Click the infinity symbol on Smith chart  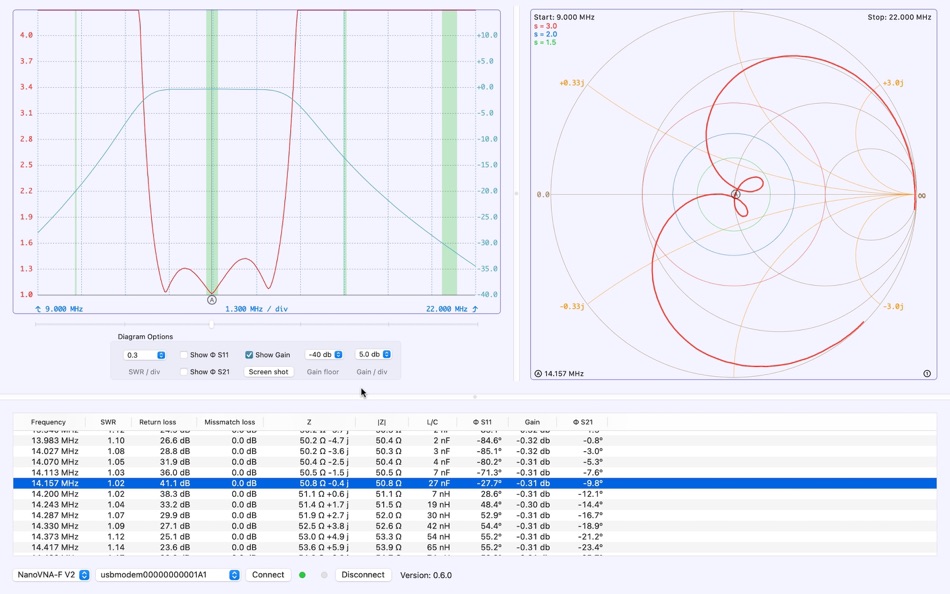(922, 195)
